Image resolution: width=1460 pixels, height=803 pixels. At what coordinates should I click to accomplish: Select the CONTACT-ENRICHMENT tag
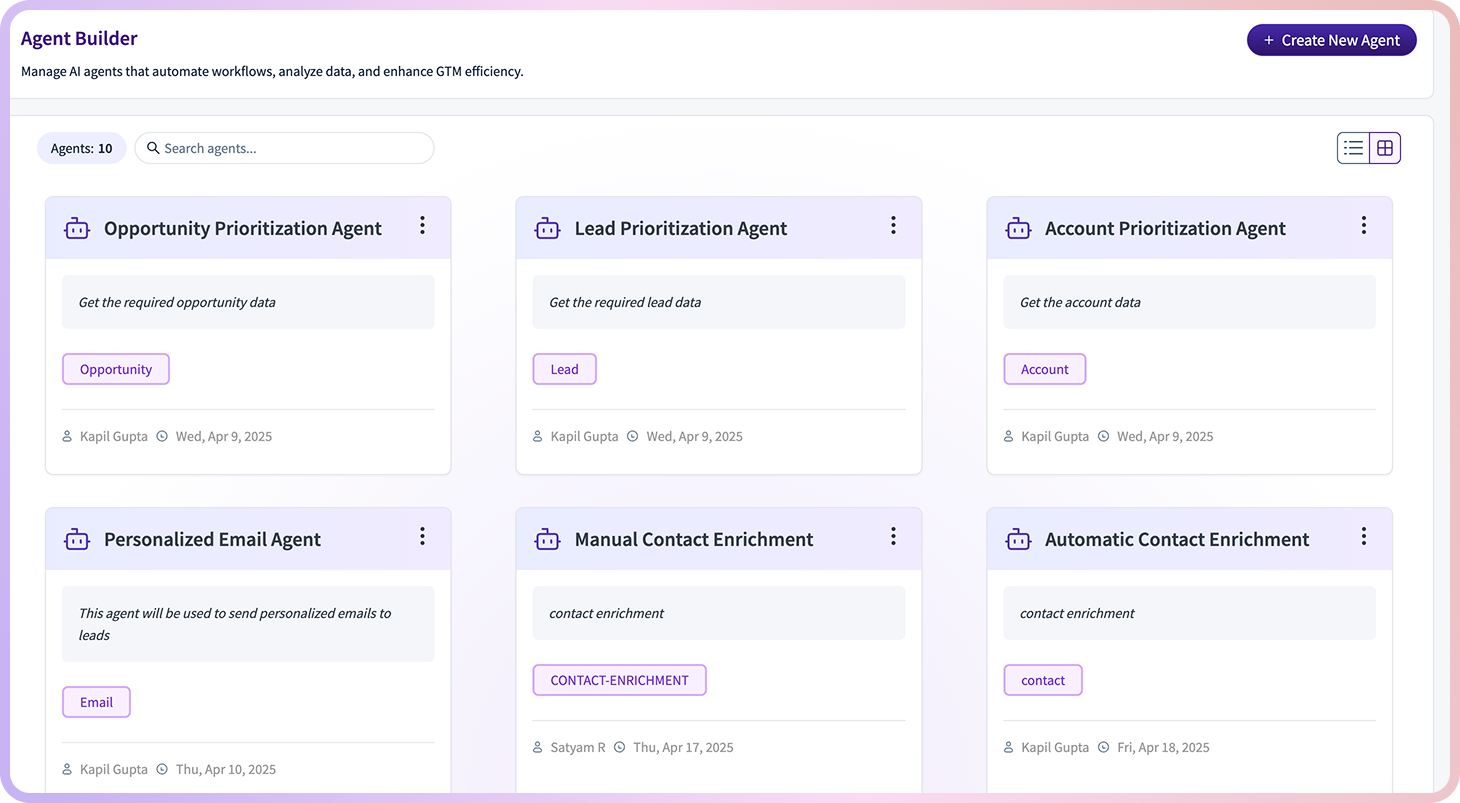[x=619, y=680]
